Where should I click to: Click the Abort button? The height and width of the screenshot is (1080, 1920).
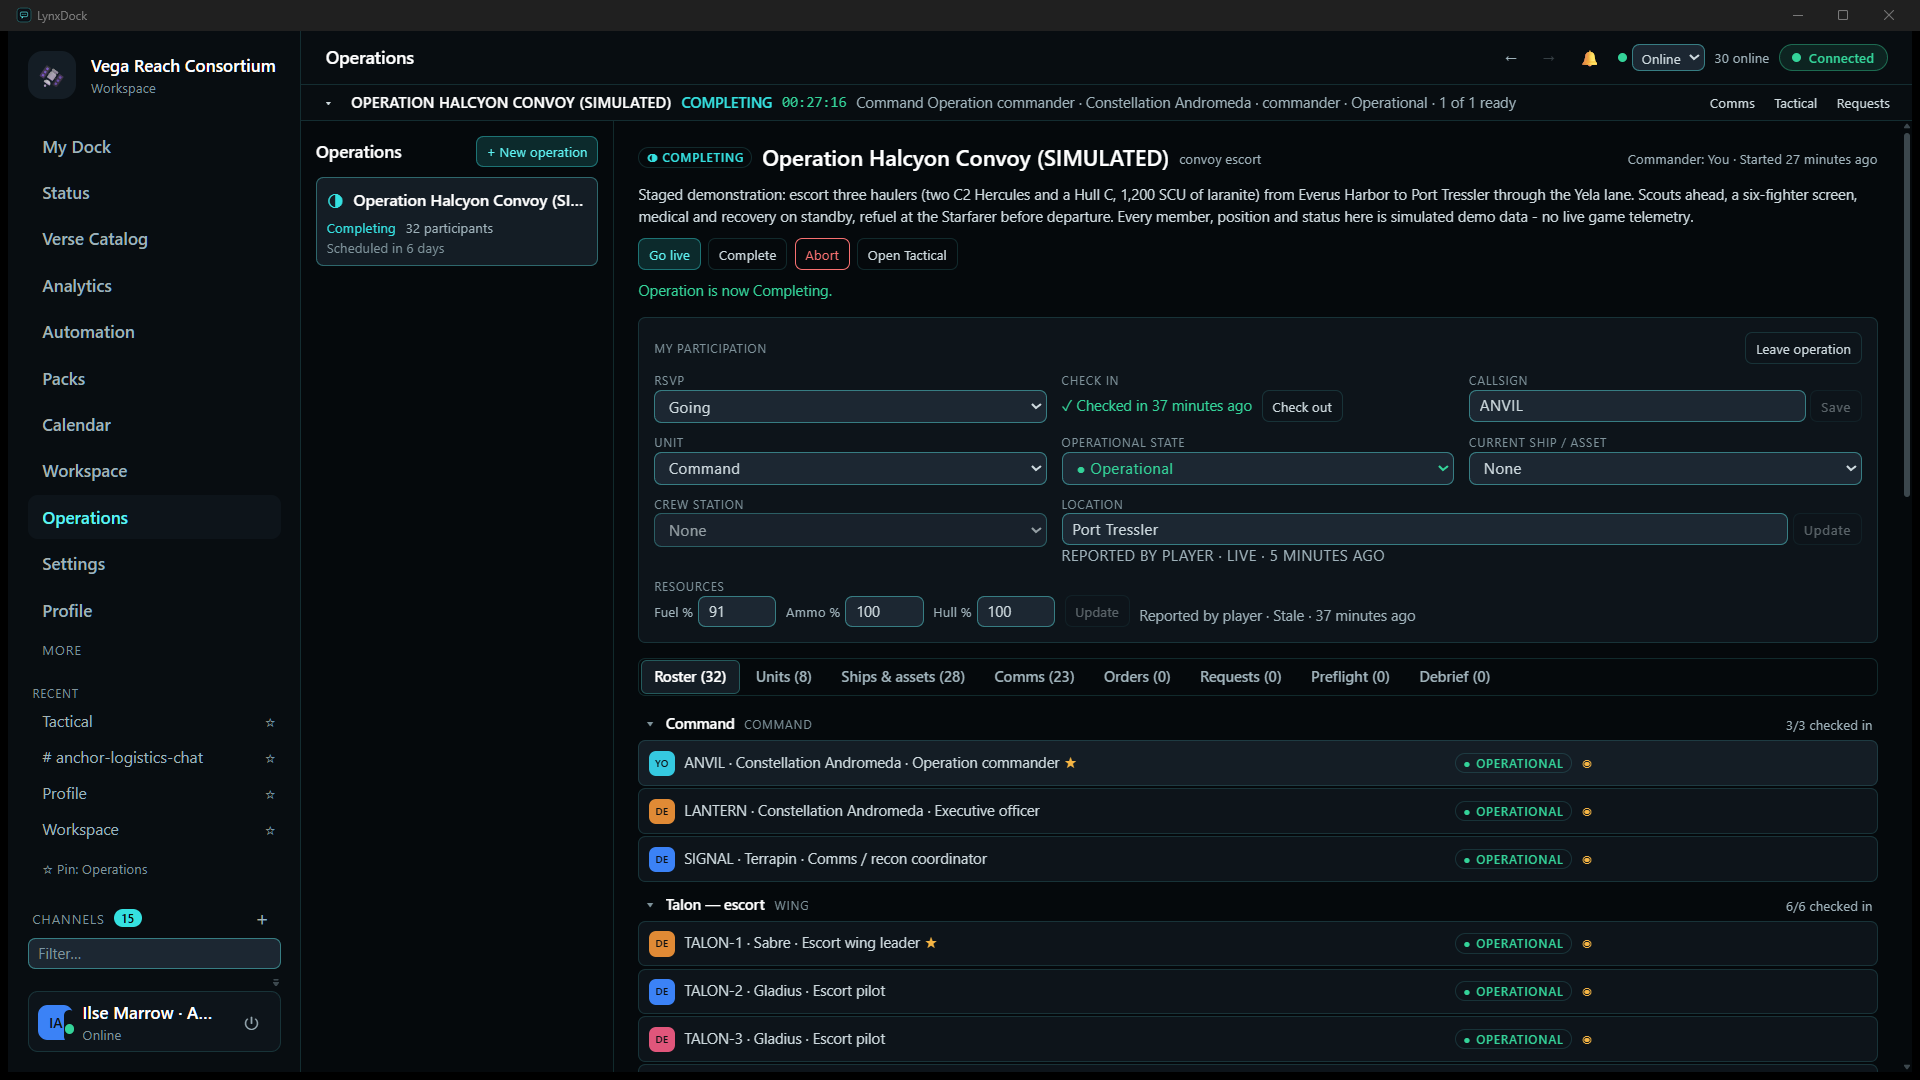tap(822, 255)
